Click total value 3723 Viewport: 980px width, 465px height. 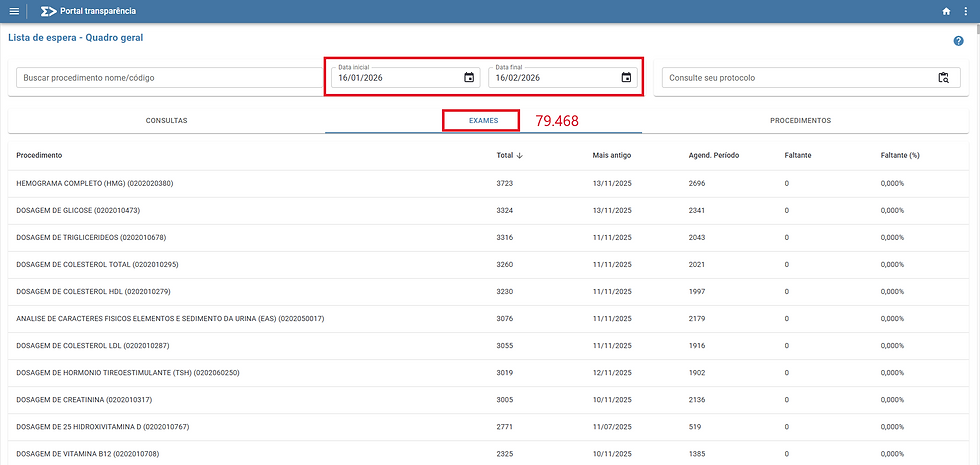(504, 184)
